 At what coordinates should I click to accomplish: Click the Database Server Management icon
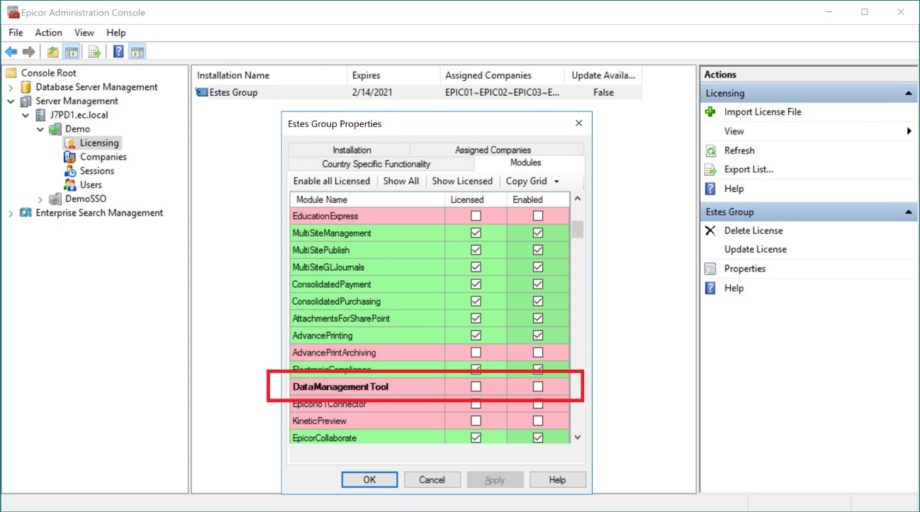point(26,87)
